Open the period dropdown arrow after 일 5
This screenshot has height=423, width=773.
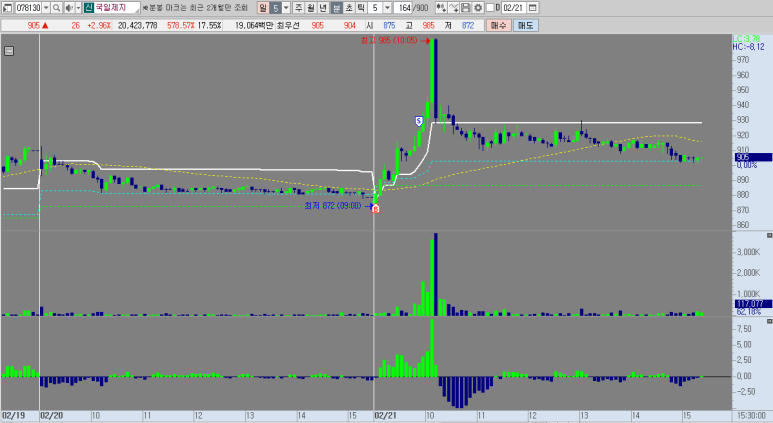286,8
